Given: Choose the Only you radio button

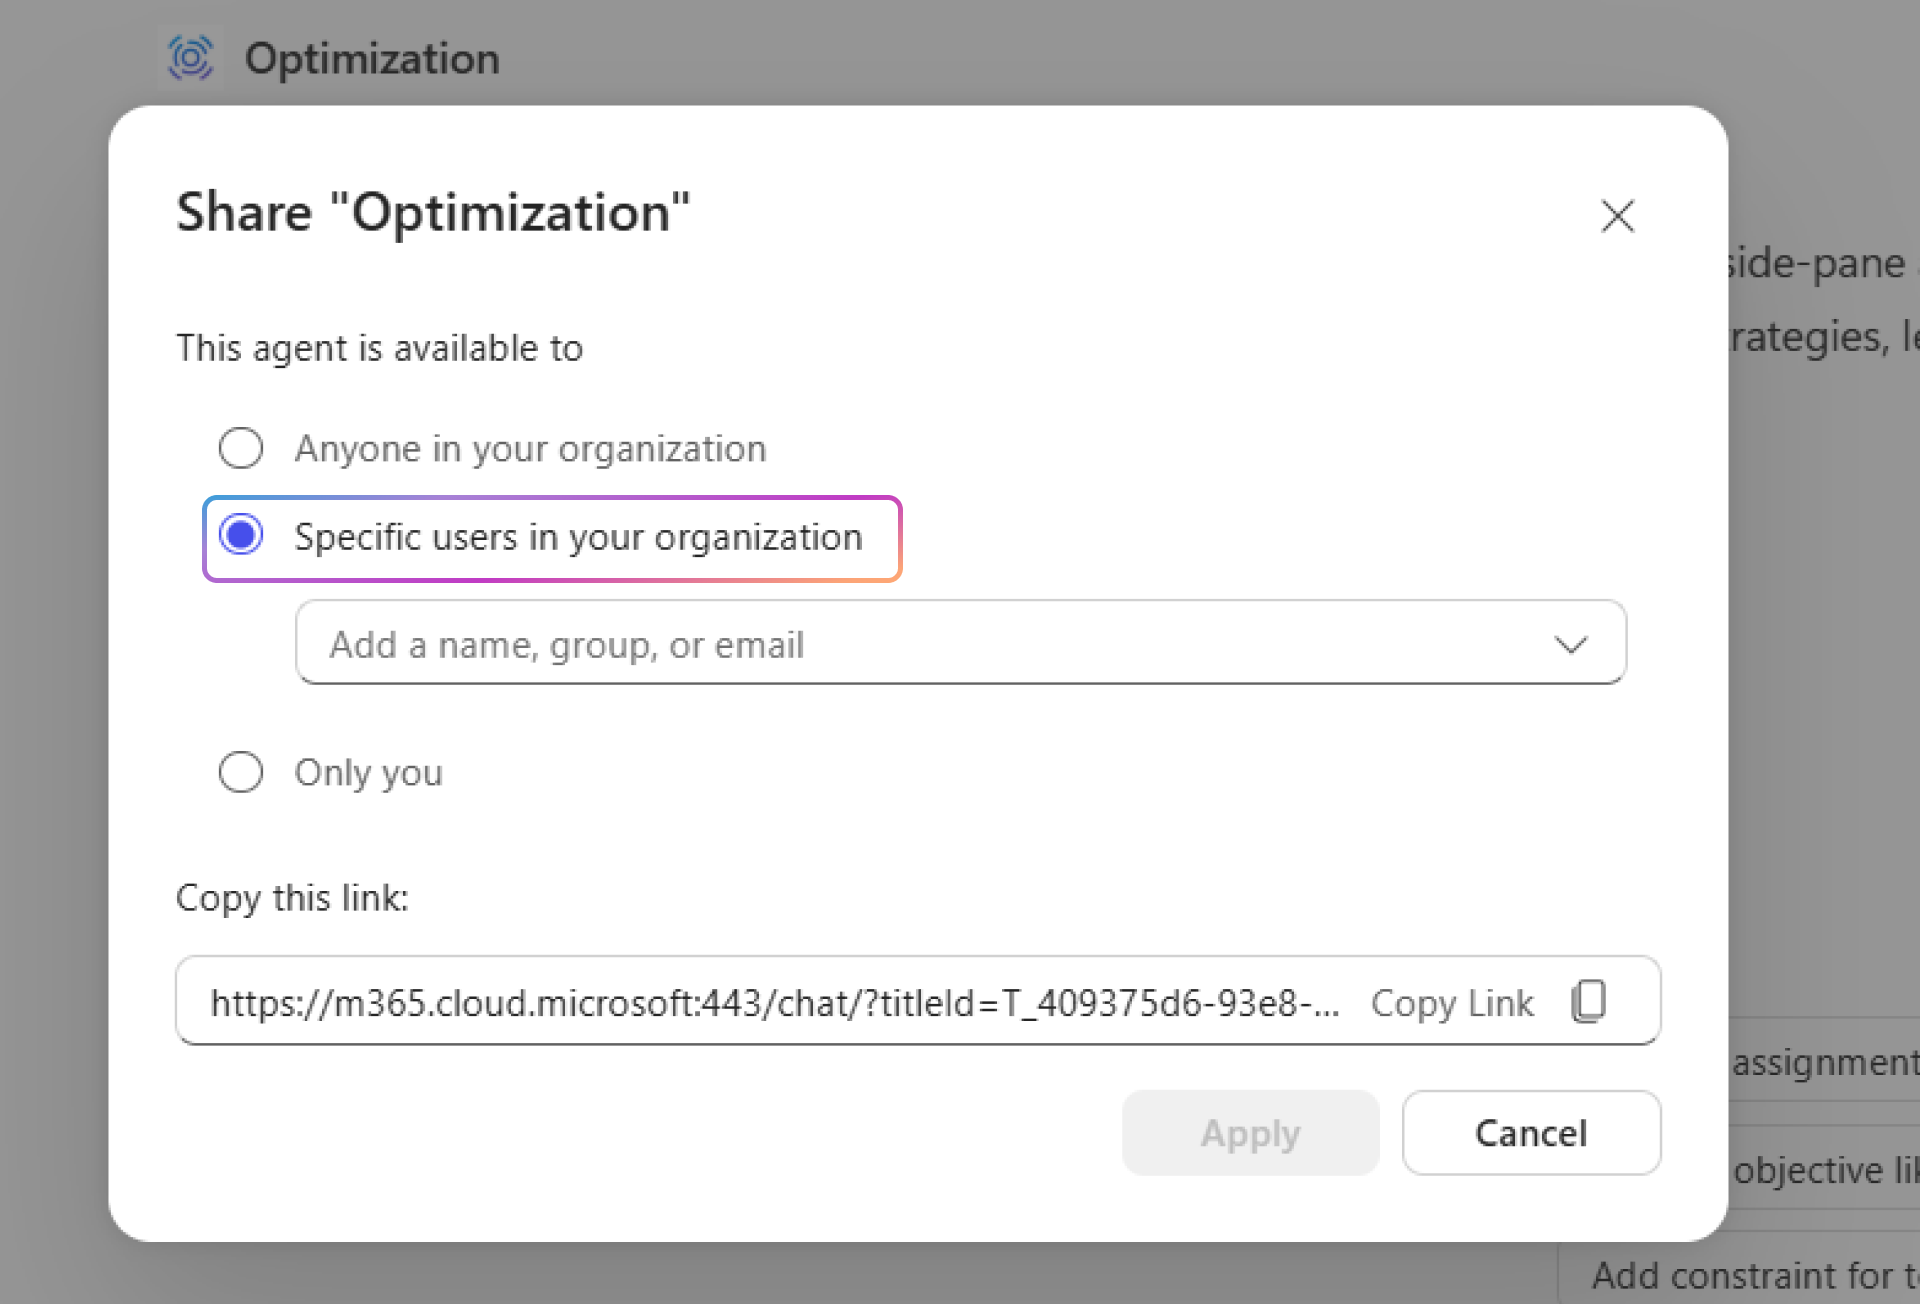Looking at the screenshot, I should pos(241,772).
